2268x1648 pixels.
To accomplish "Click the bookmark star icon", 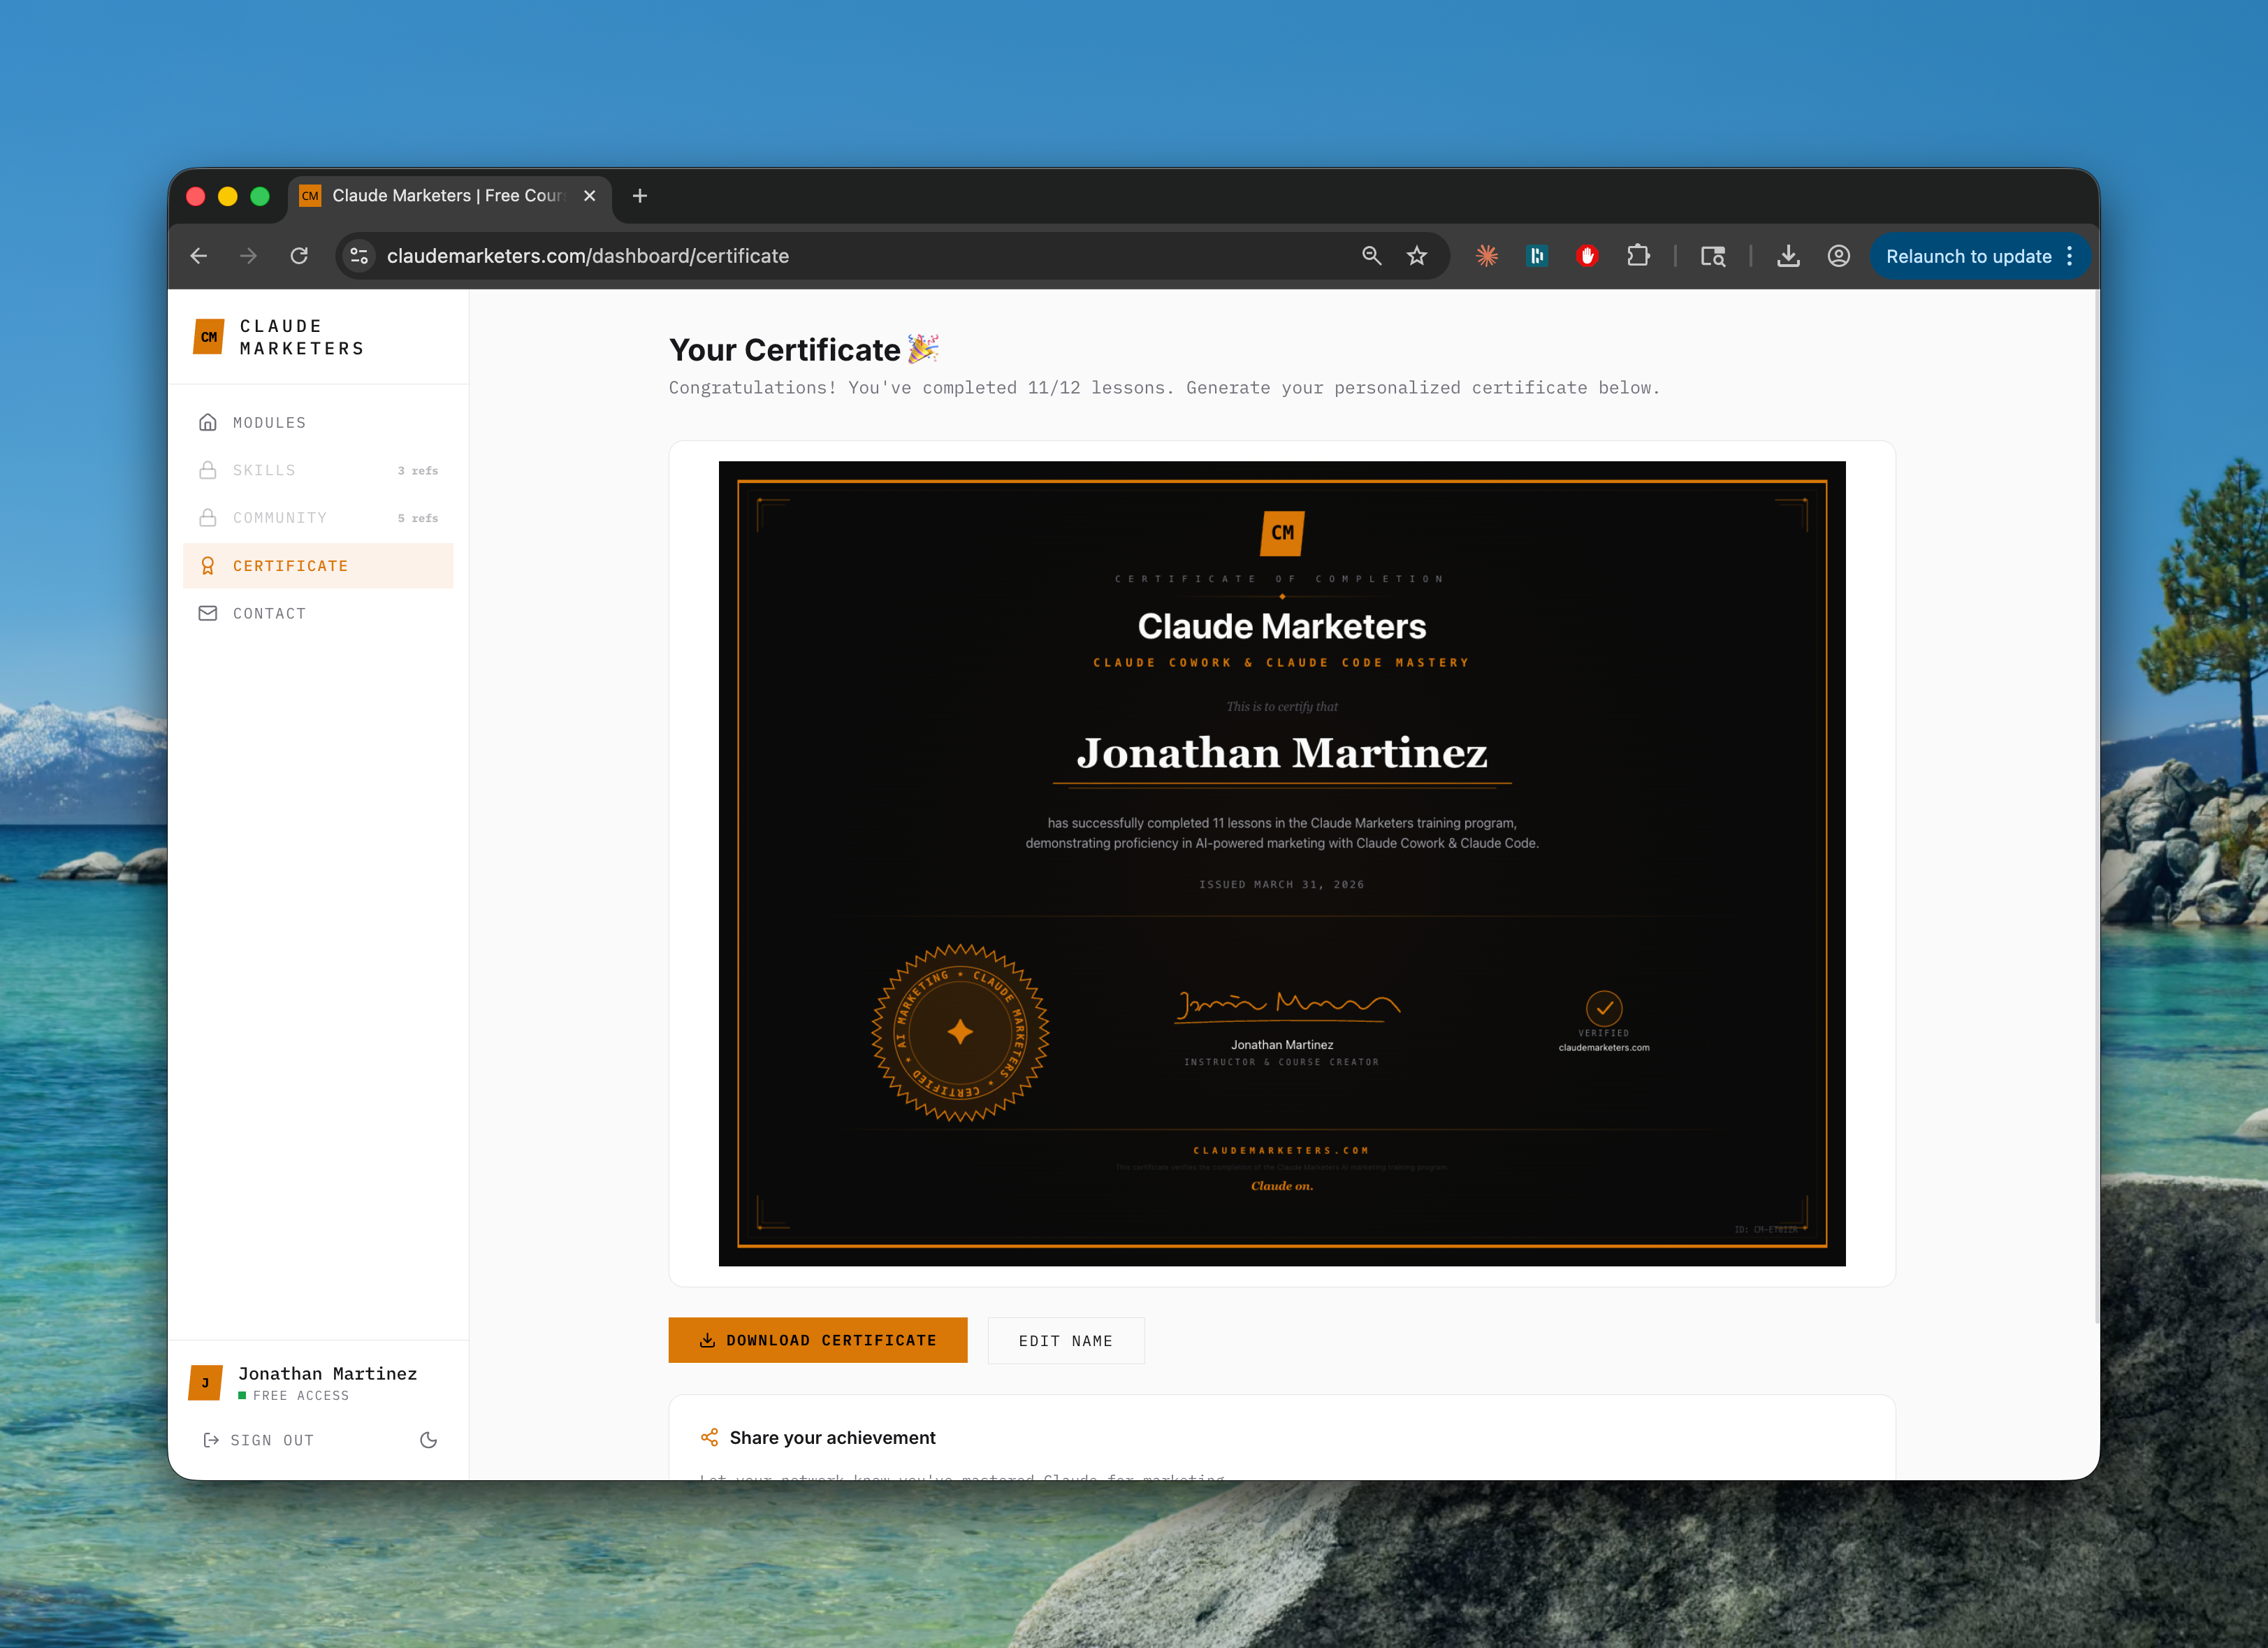I will [x=1417, y=256].
